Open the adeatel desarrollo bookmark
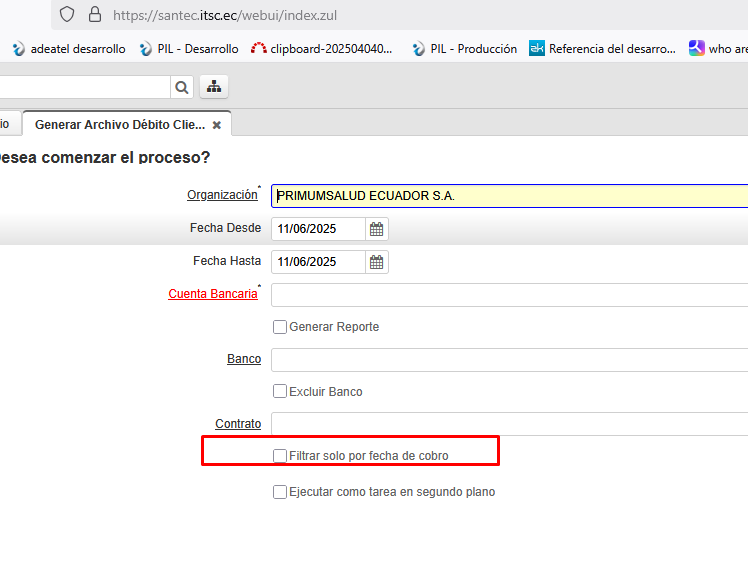The image size is (748, 574). [x=69, y=48]
